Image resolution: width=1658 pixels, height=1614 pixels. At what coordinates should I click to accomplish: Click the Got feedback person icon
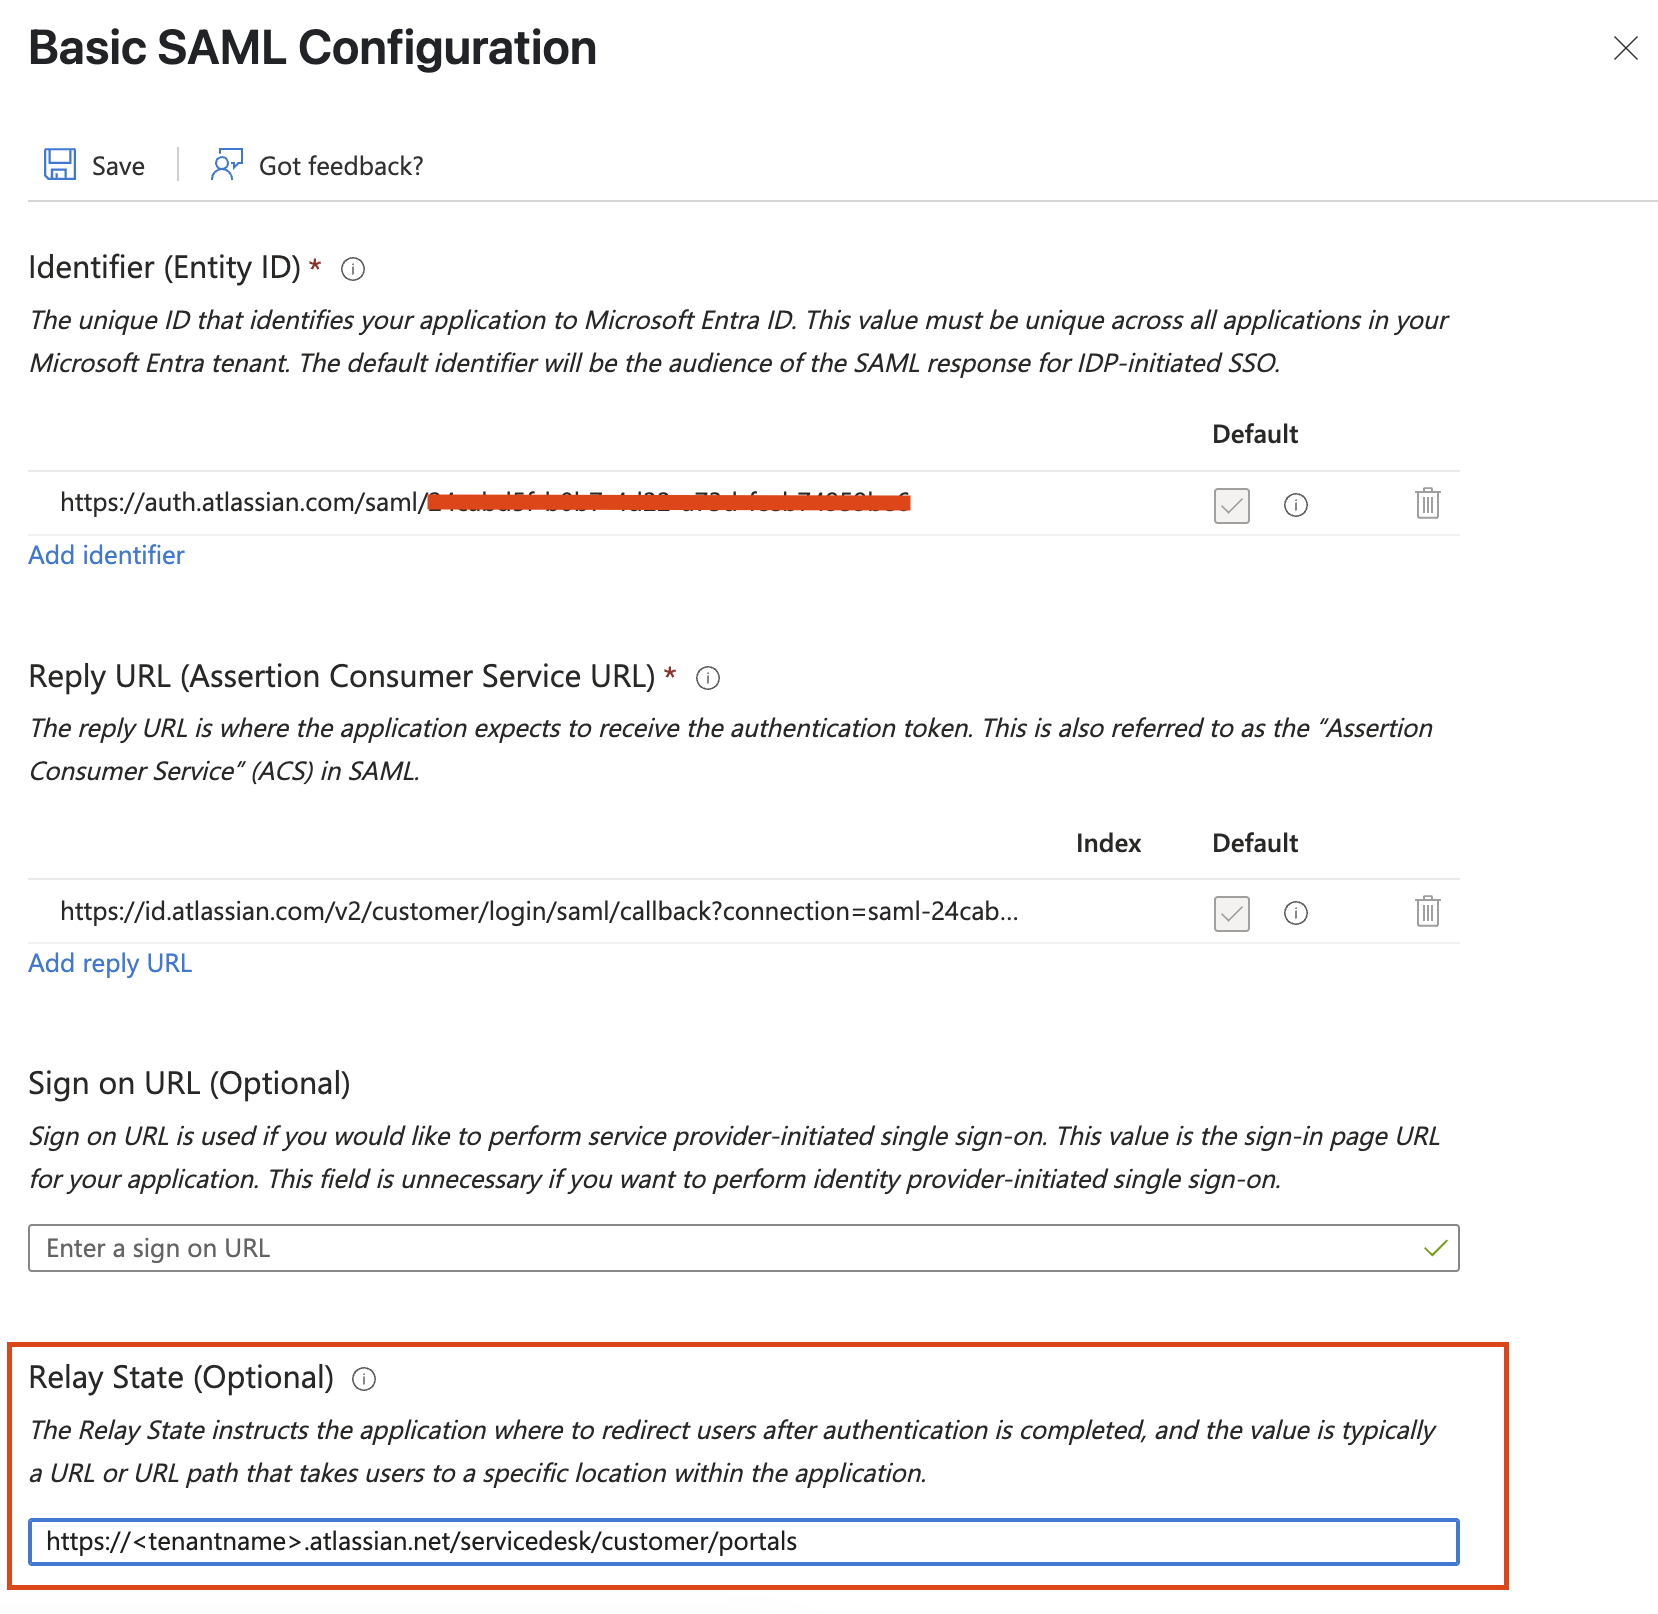(x=227, y=165)
